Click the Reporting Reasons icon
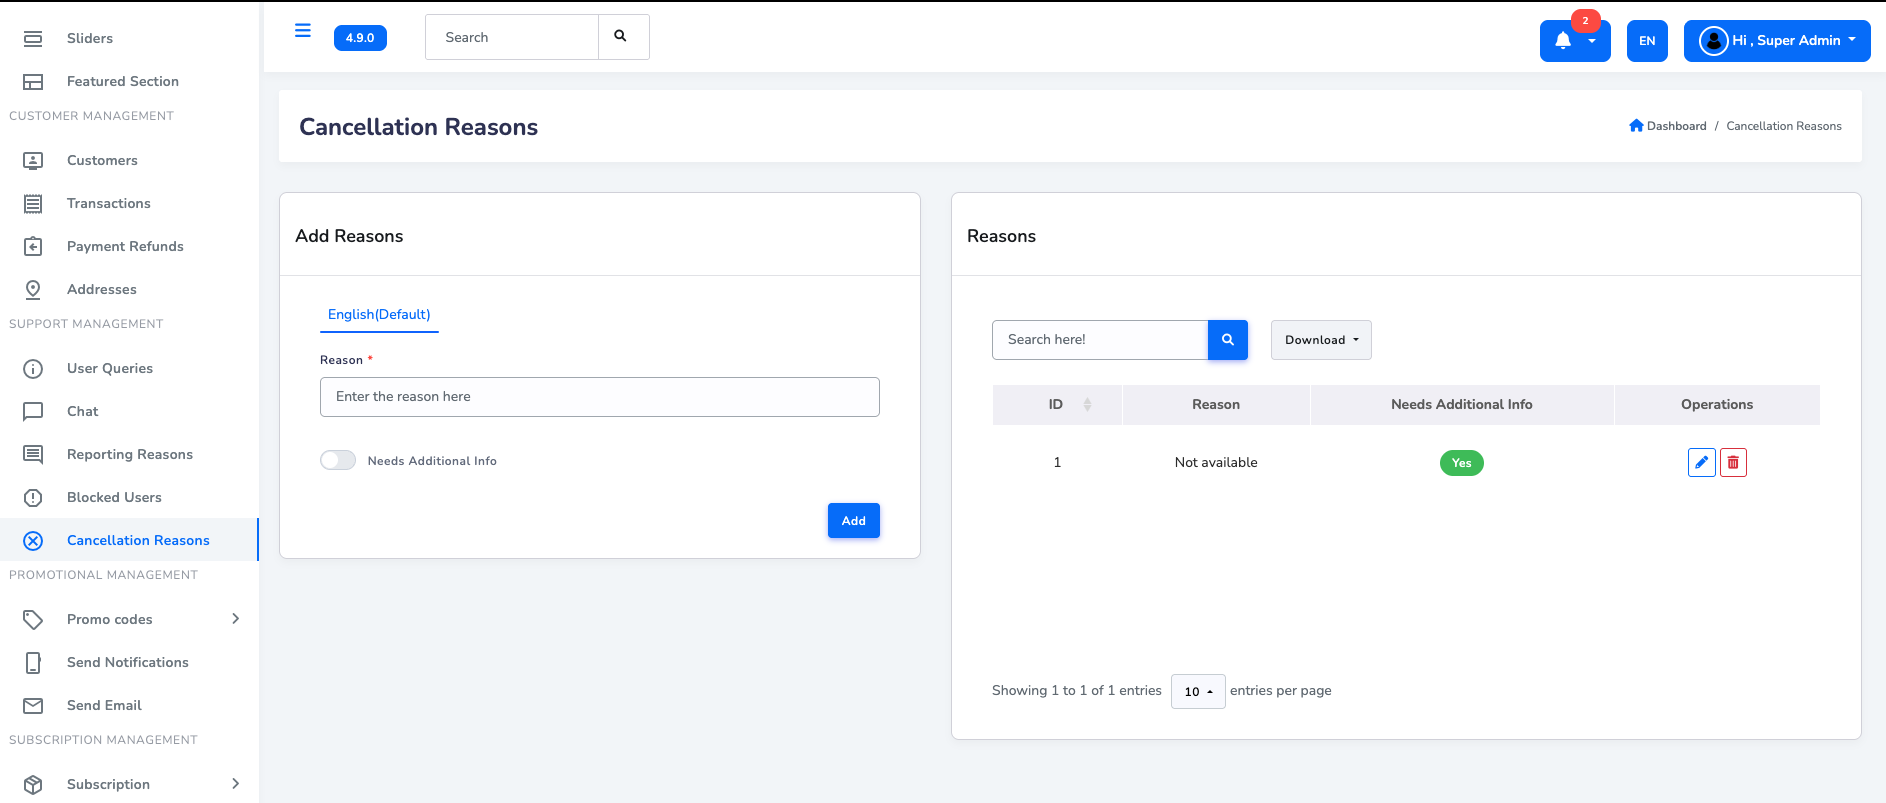The width and height of the screenshot is (1886, 803). 33,455
